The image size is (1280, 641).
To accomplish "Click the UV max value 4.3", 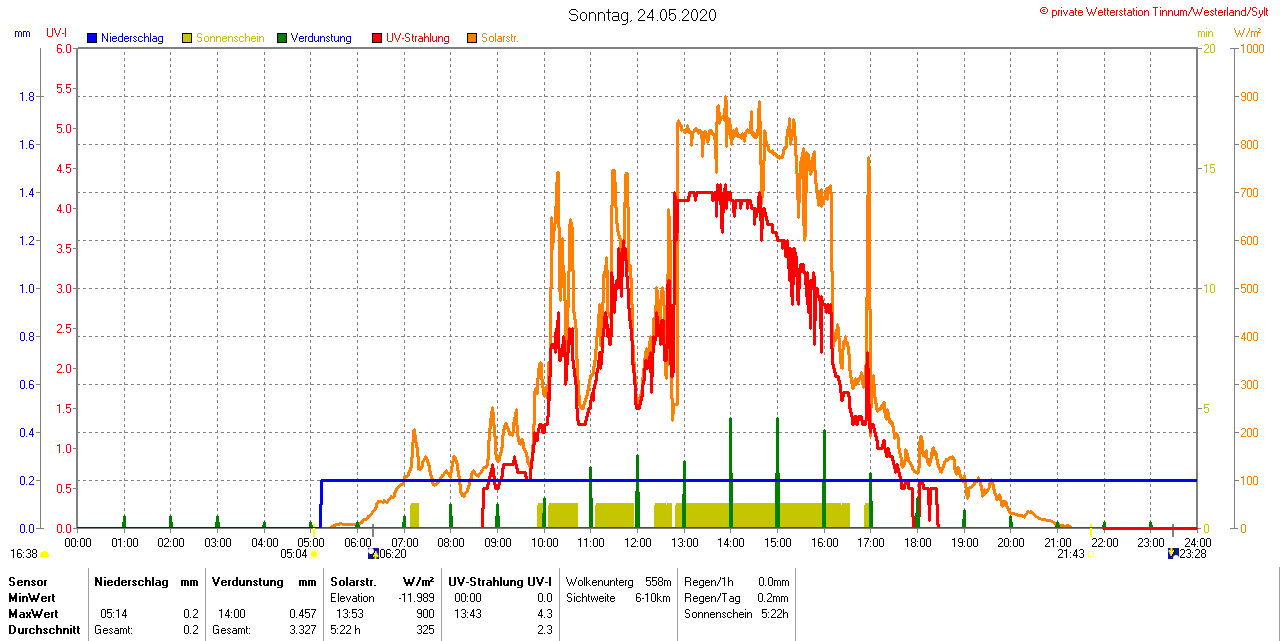I will (x=545, y=613).
